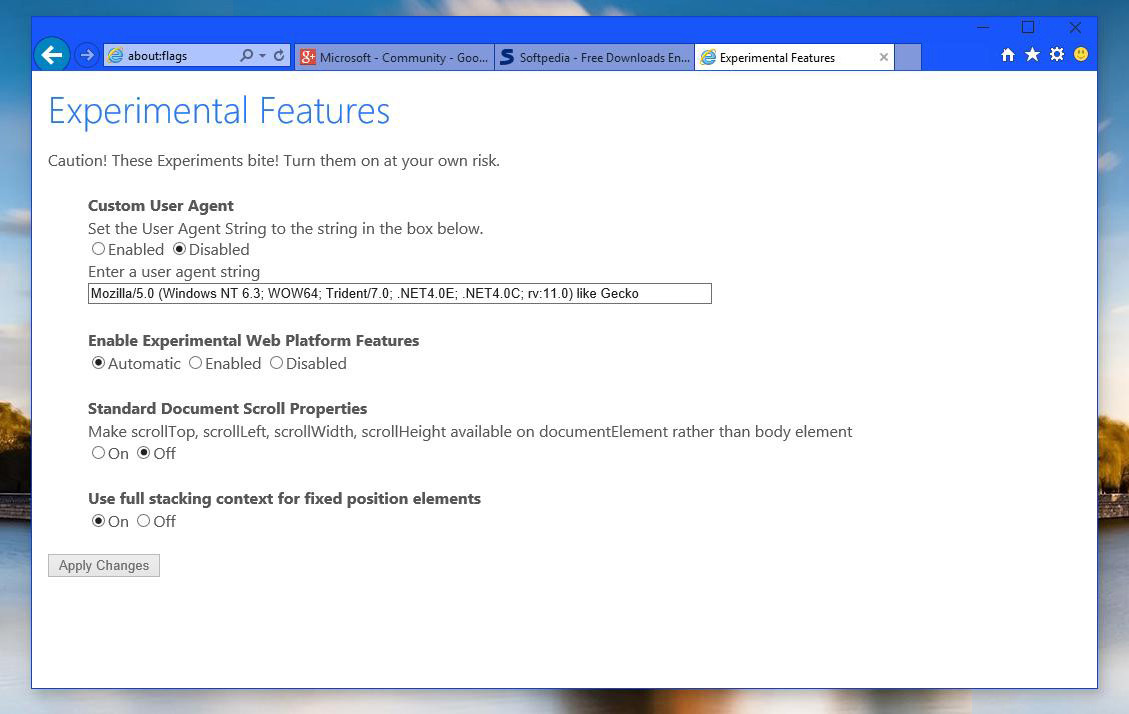The image size is (1129, 714).
Task: Switch to the Softpedia Free Downloads tab
Action: (x=594, y=57)
